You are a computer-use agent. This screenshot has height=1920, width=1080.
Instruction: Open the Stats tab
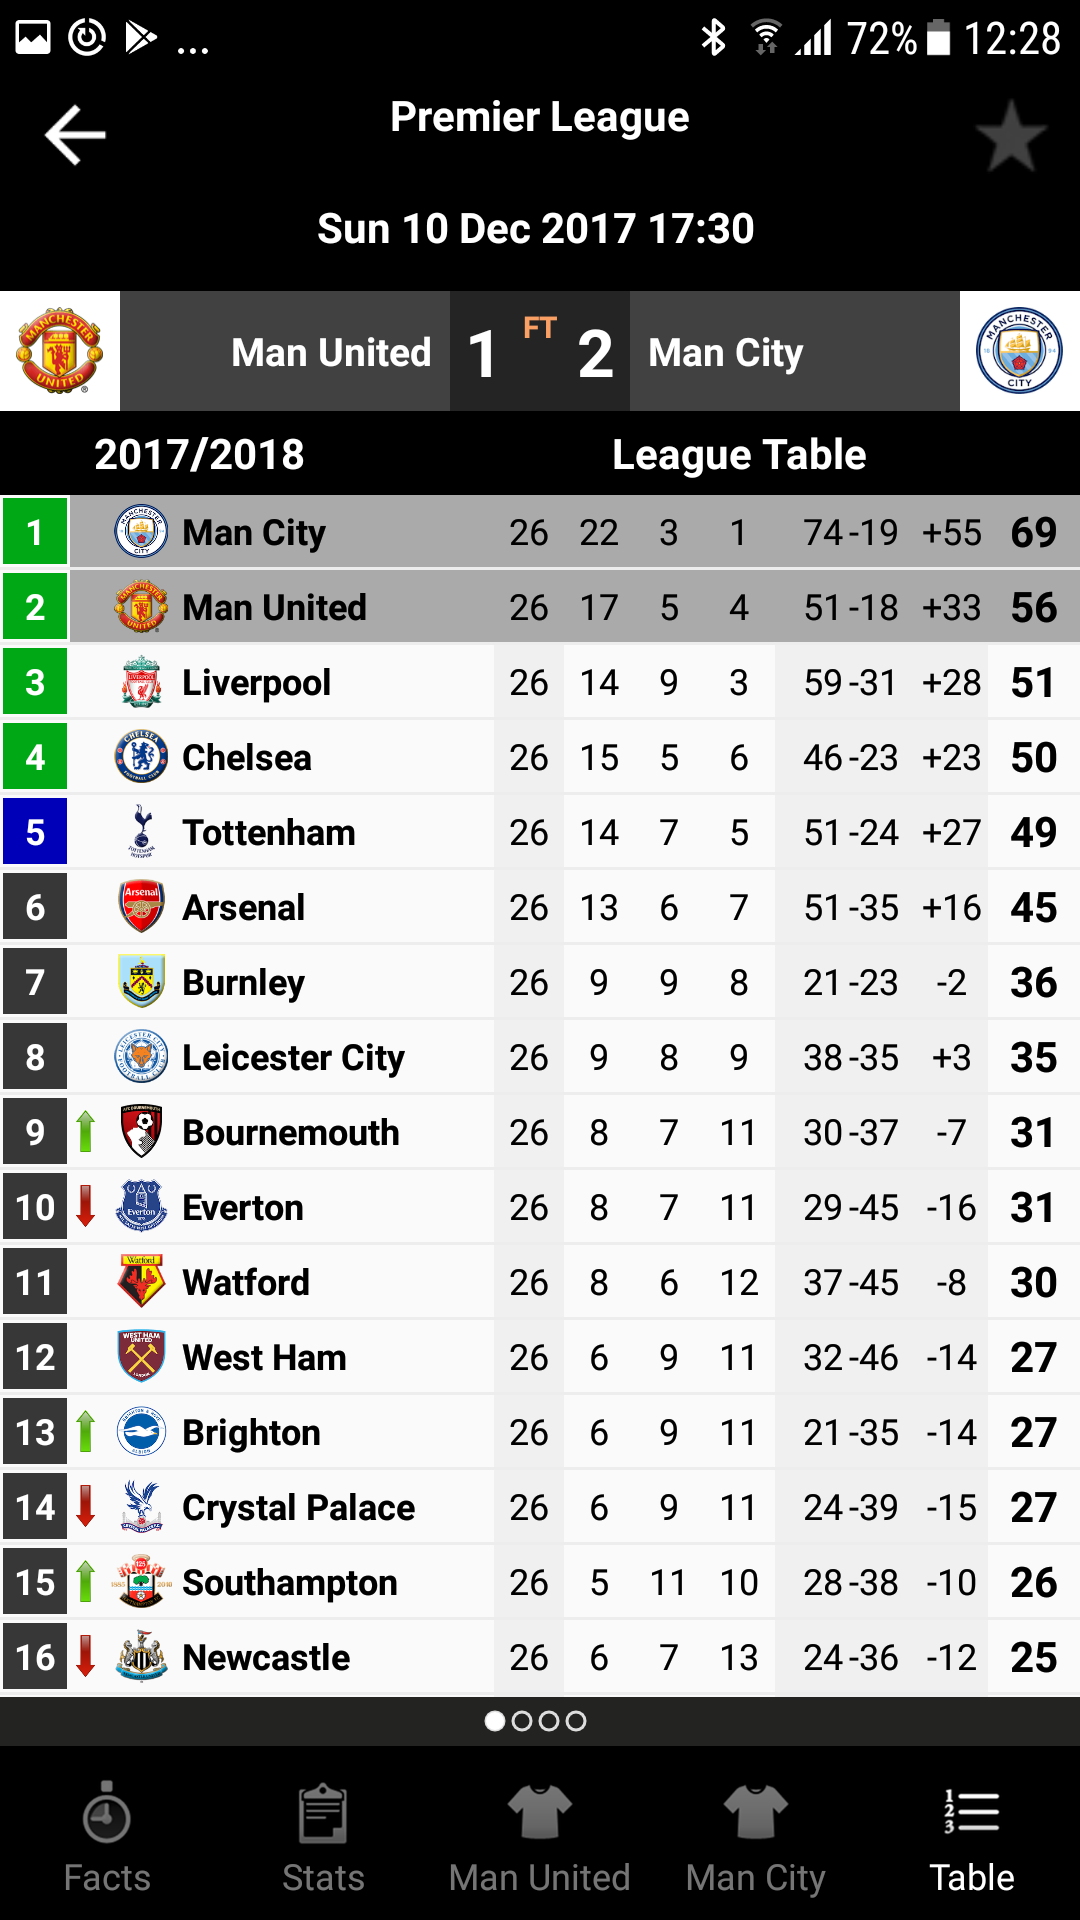323,1838
